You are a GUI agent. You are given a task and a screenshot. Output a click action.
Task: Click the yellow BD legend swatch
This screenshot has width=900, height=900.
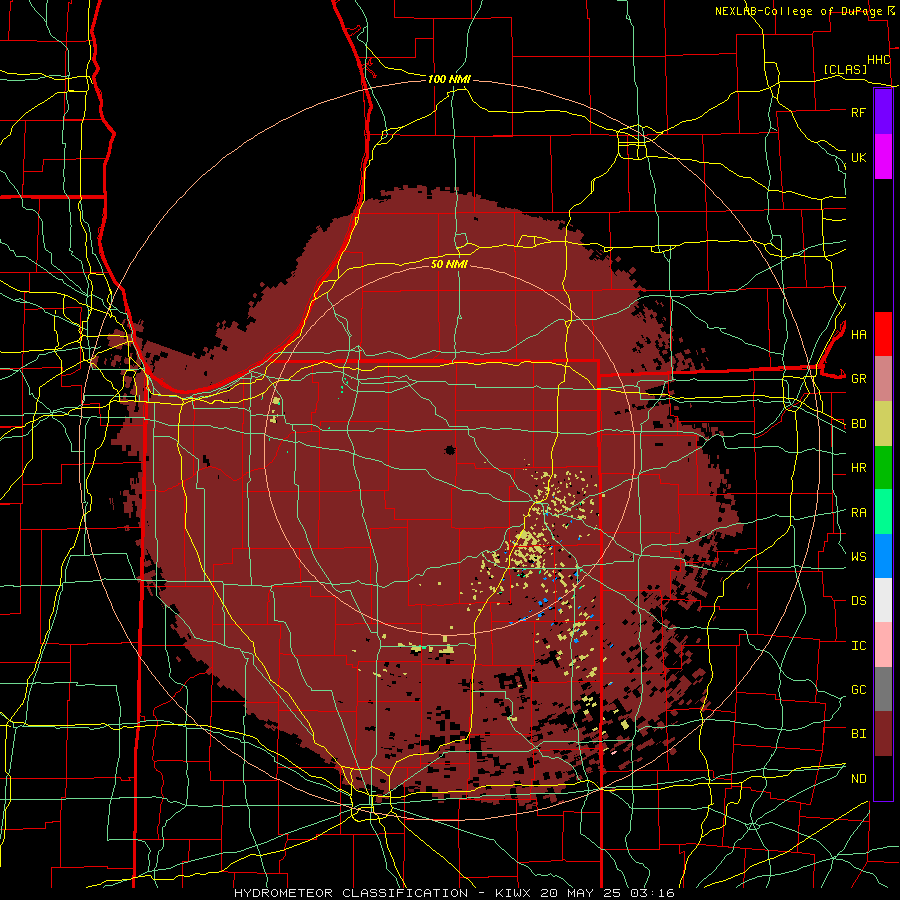click(883, 423)
